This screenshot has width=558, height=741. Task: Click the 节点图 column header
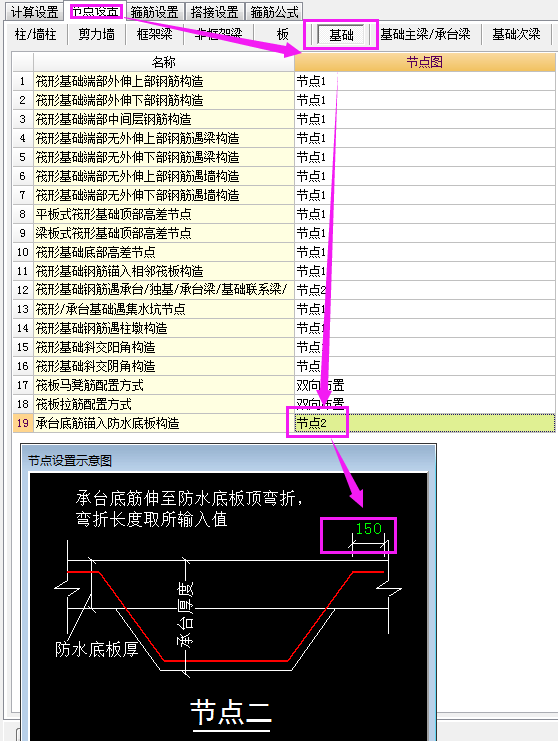(424, 62)
